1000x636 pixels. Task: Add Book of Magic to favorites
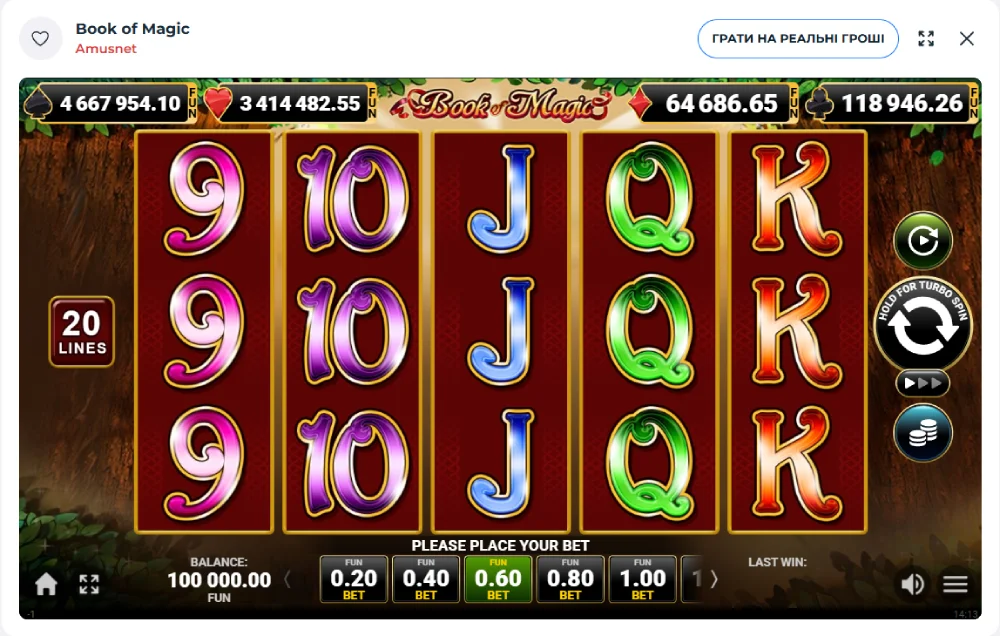click(x=40, y=39)
